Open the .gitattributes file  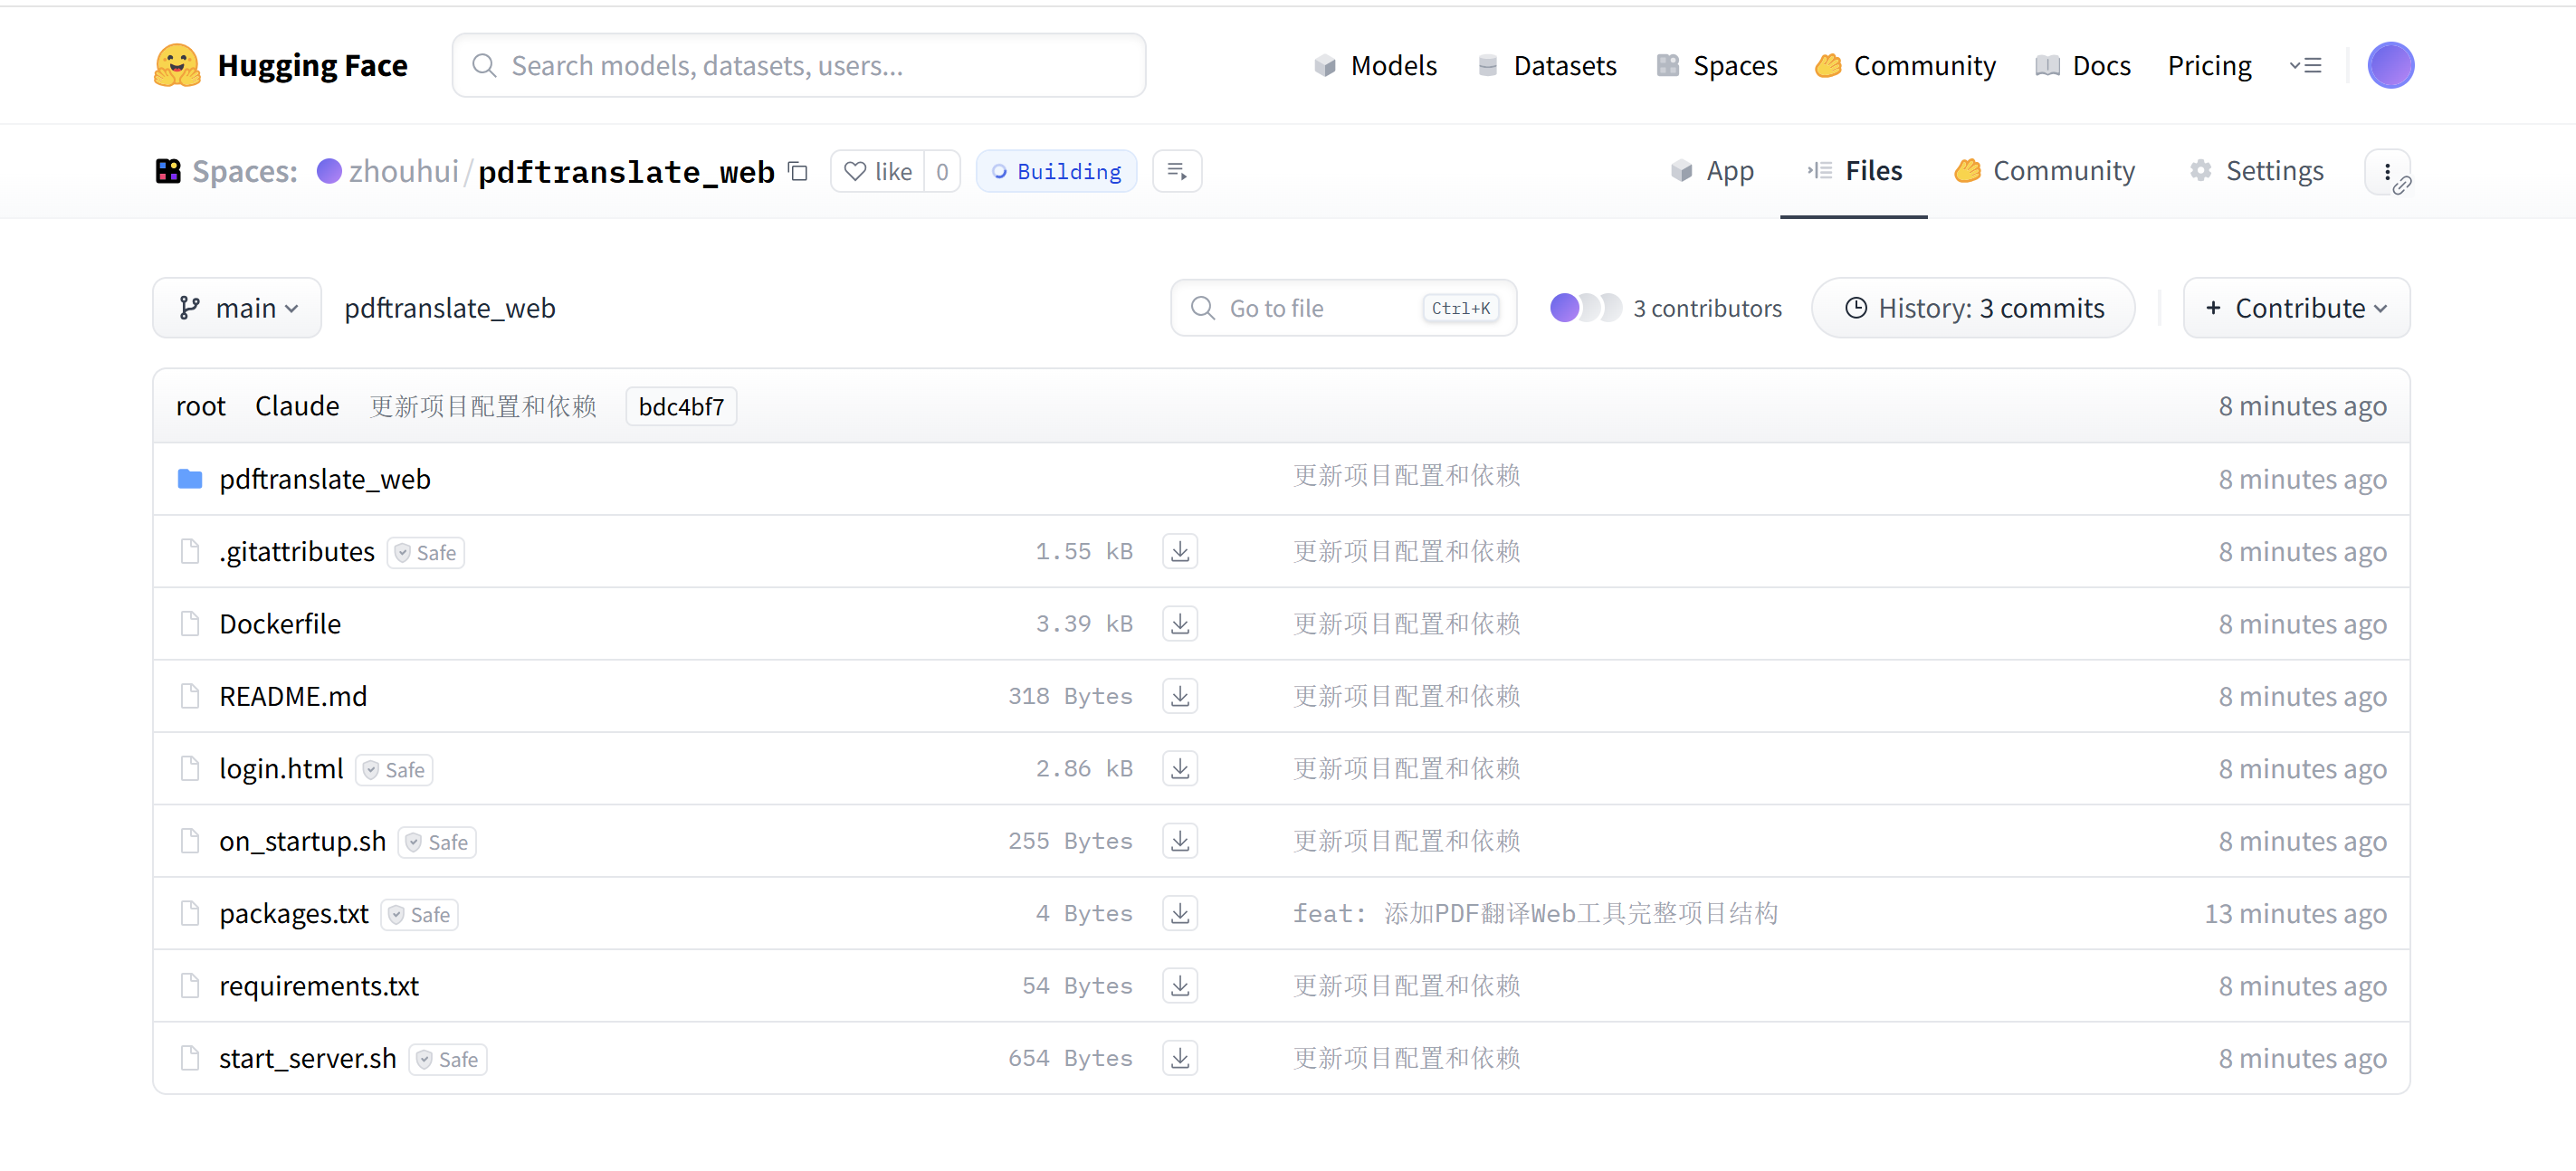point(297,551)
